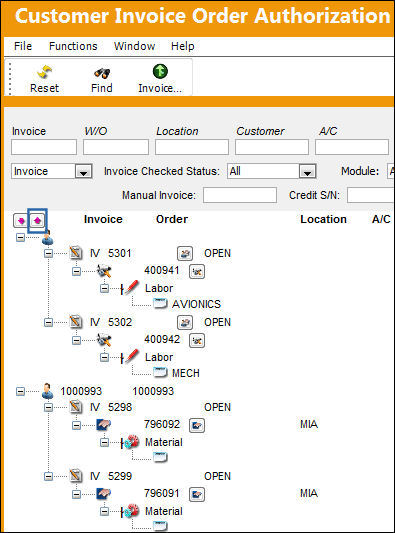
Task: Open the Help menu
Action: 183,46
